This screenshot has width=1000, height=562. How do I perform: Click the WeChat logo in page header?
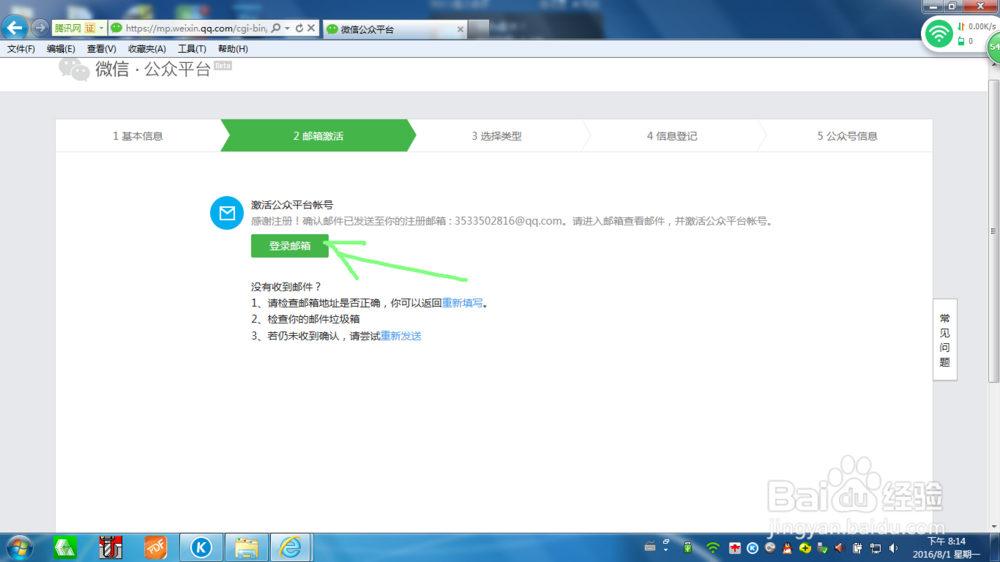[73, 69]
